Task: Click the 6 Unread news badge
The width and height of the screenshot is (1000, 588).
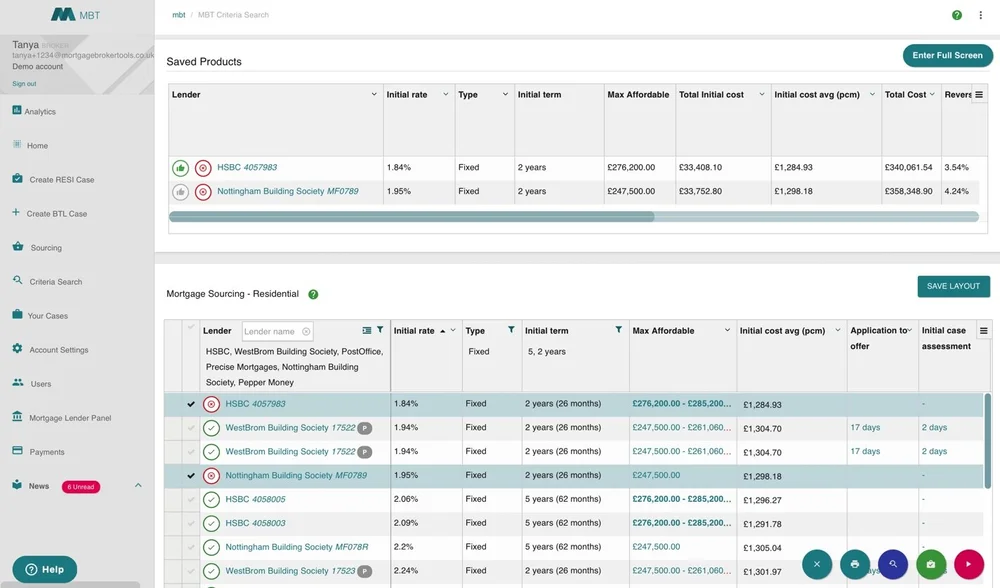Action: (81, 487)
